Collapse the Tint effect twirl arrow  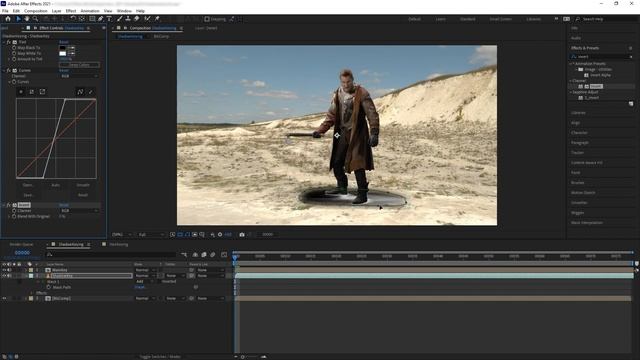click(4, 42)
